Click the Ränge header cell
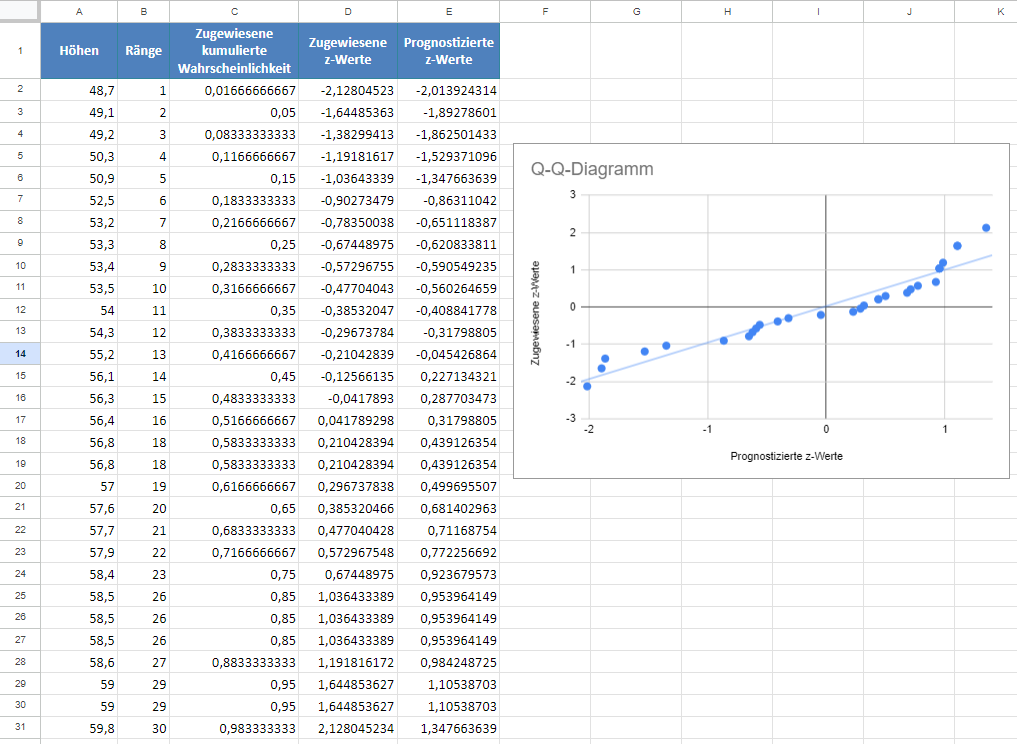Image resolution: width=1017 pixels, height=744 pixels. click(x=143, y=51)
